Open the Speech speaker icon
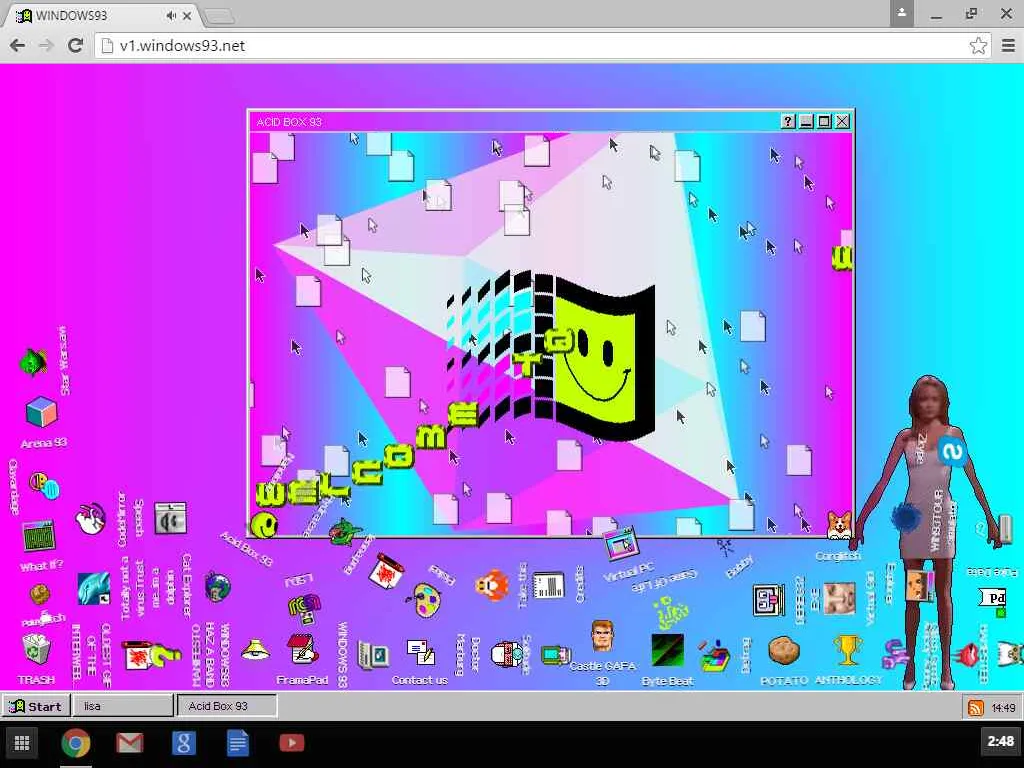Image resolution: width=1024 pixels, height=768 pixels. click(170, 519)
